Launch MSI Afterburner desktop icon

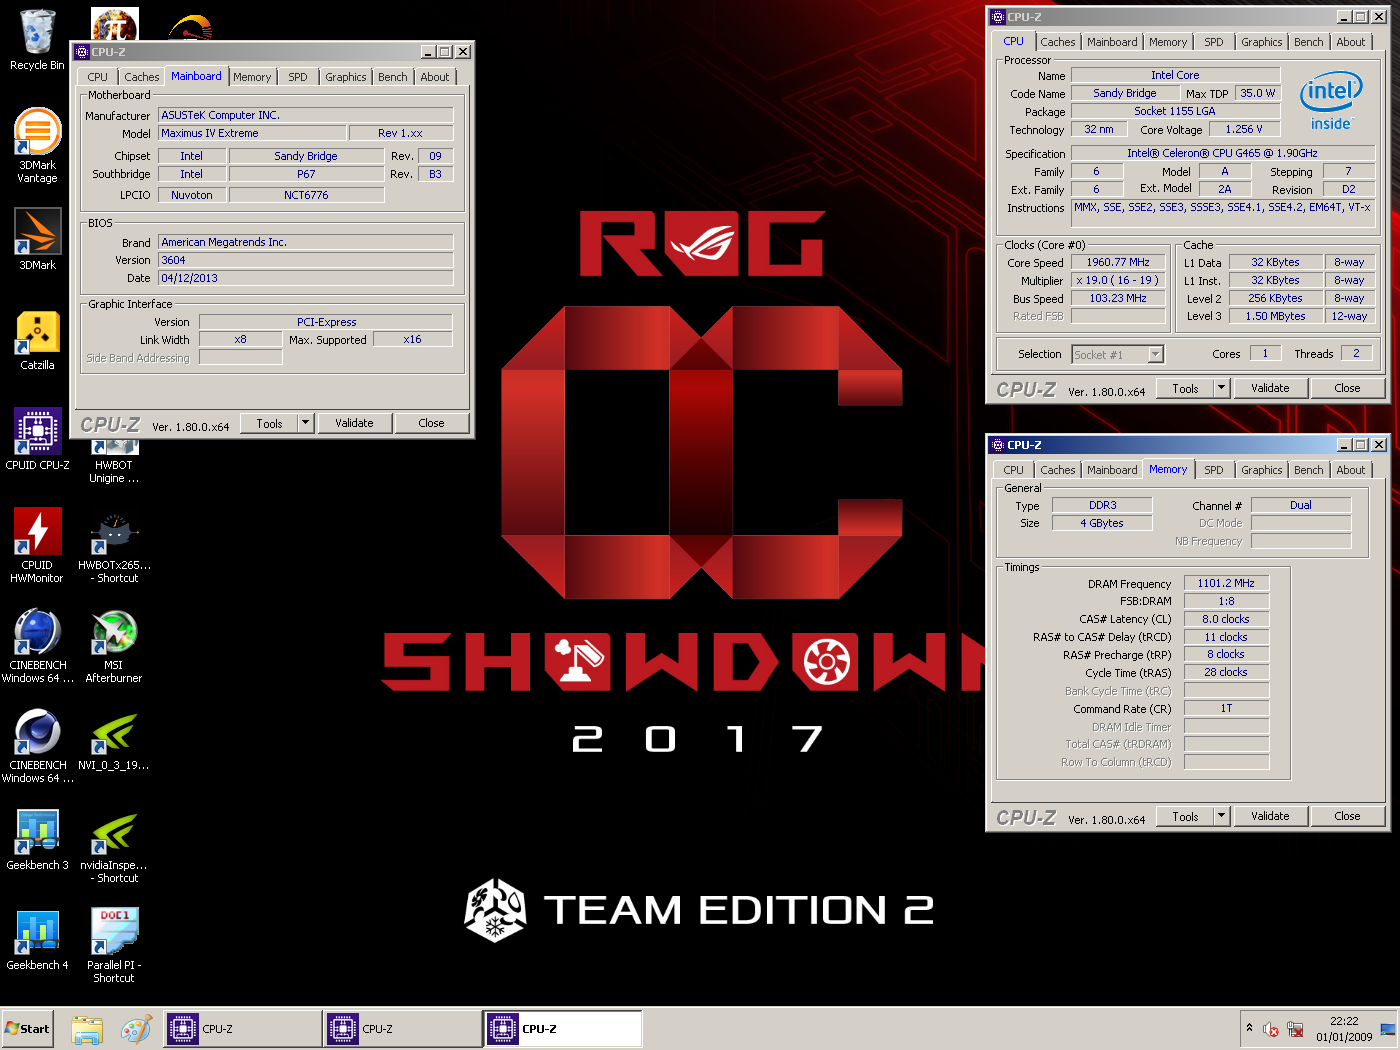tap(114, 645)
